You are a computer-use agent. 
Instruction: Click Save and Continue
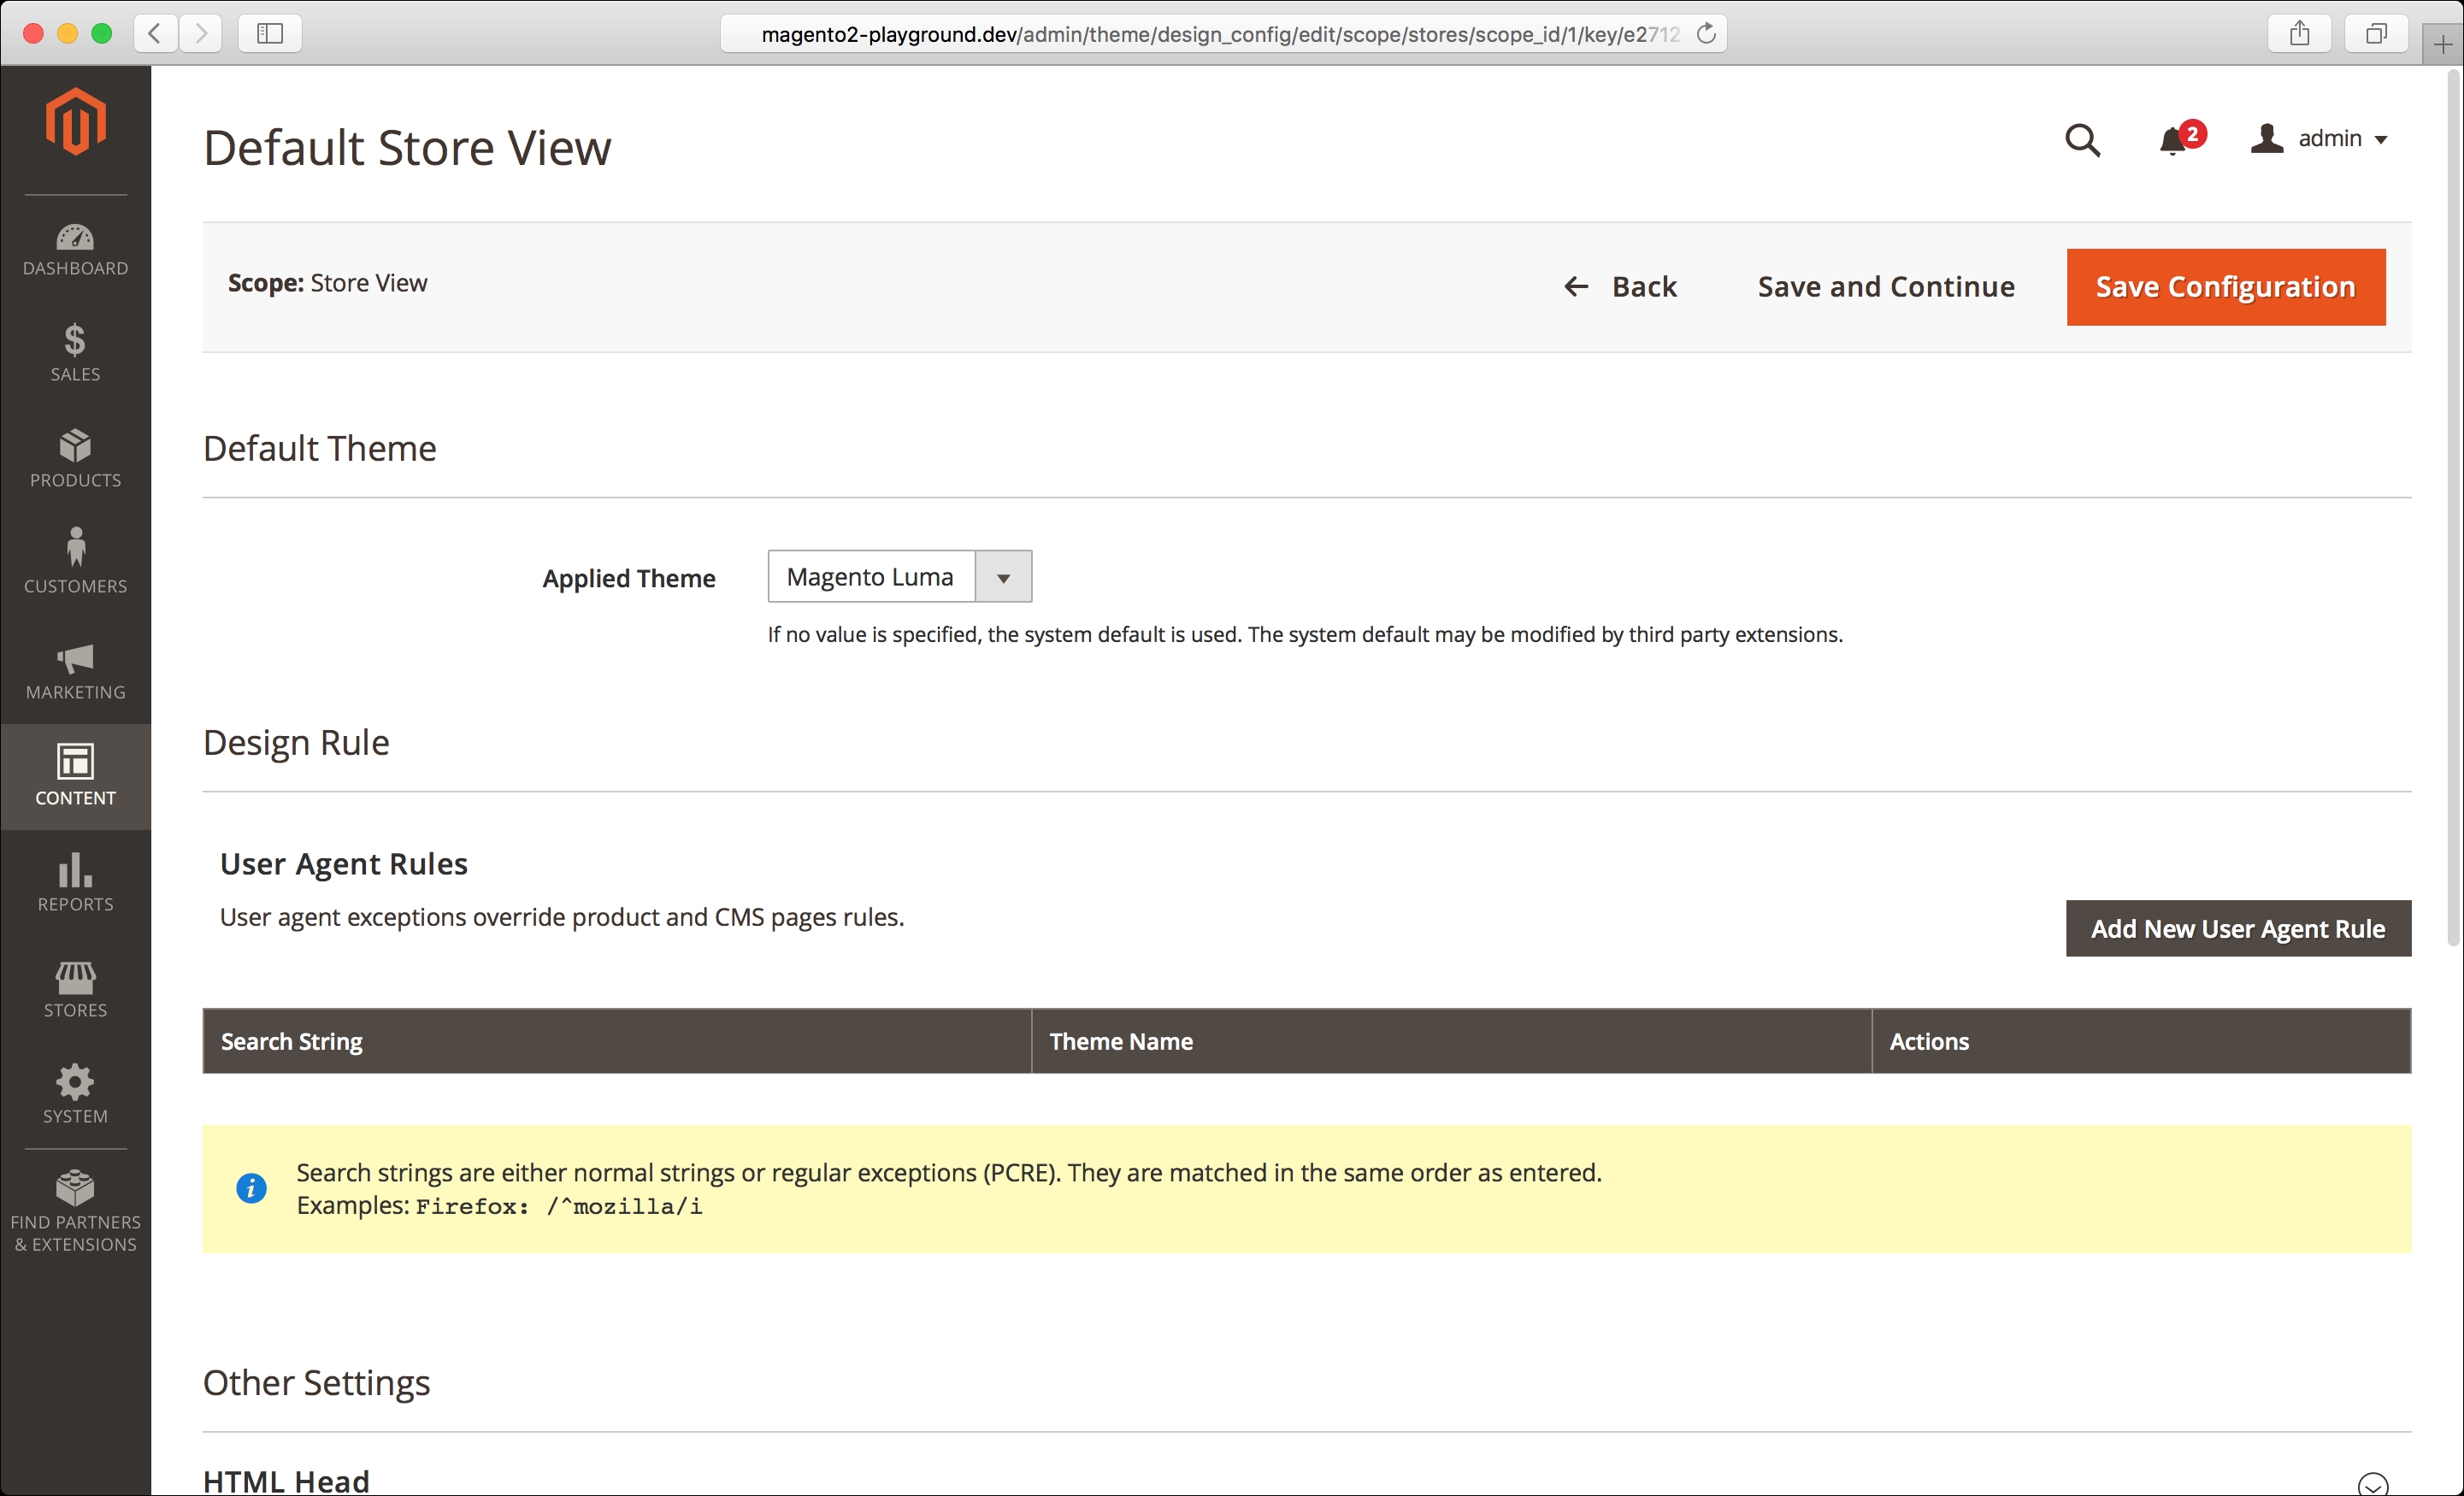pos(1886,287)
